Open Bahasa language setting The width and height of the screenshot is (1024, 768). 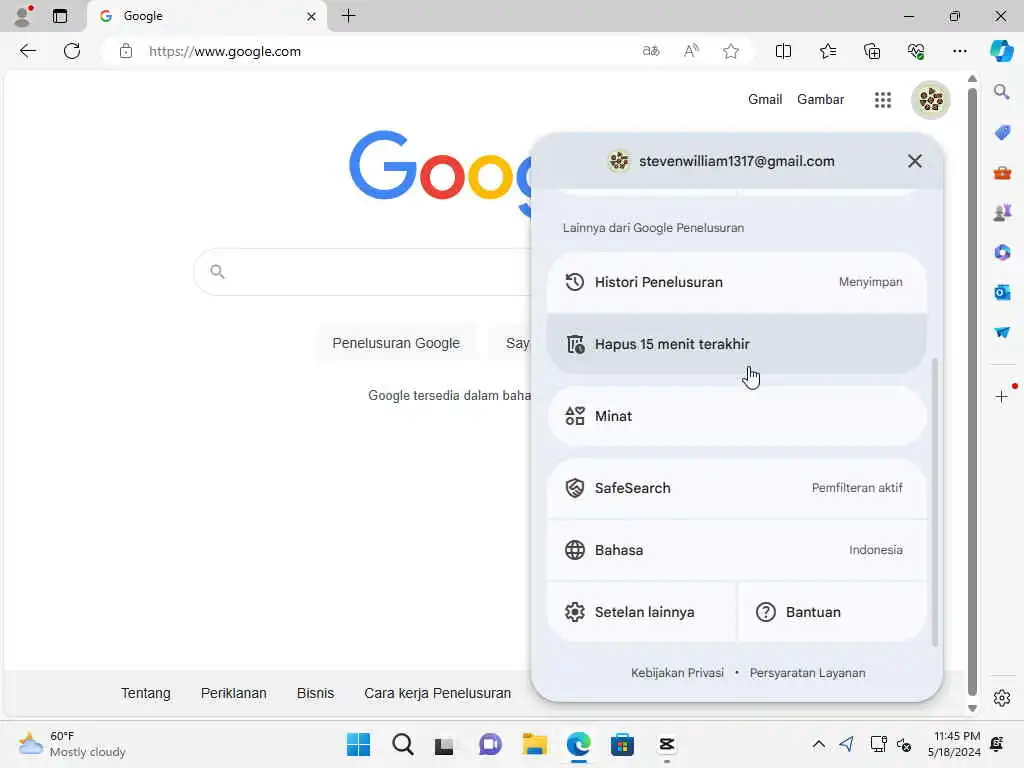click(x=737, y=550)
